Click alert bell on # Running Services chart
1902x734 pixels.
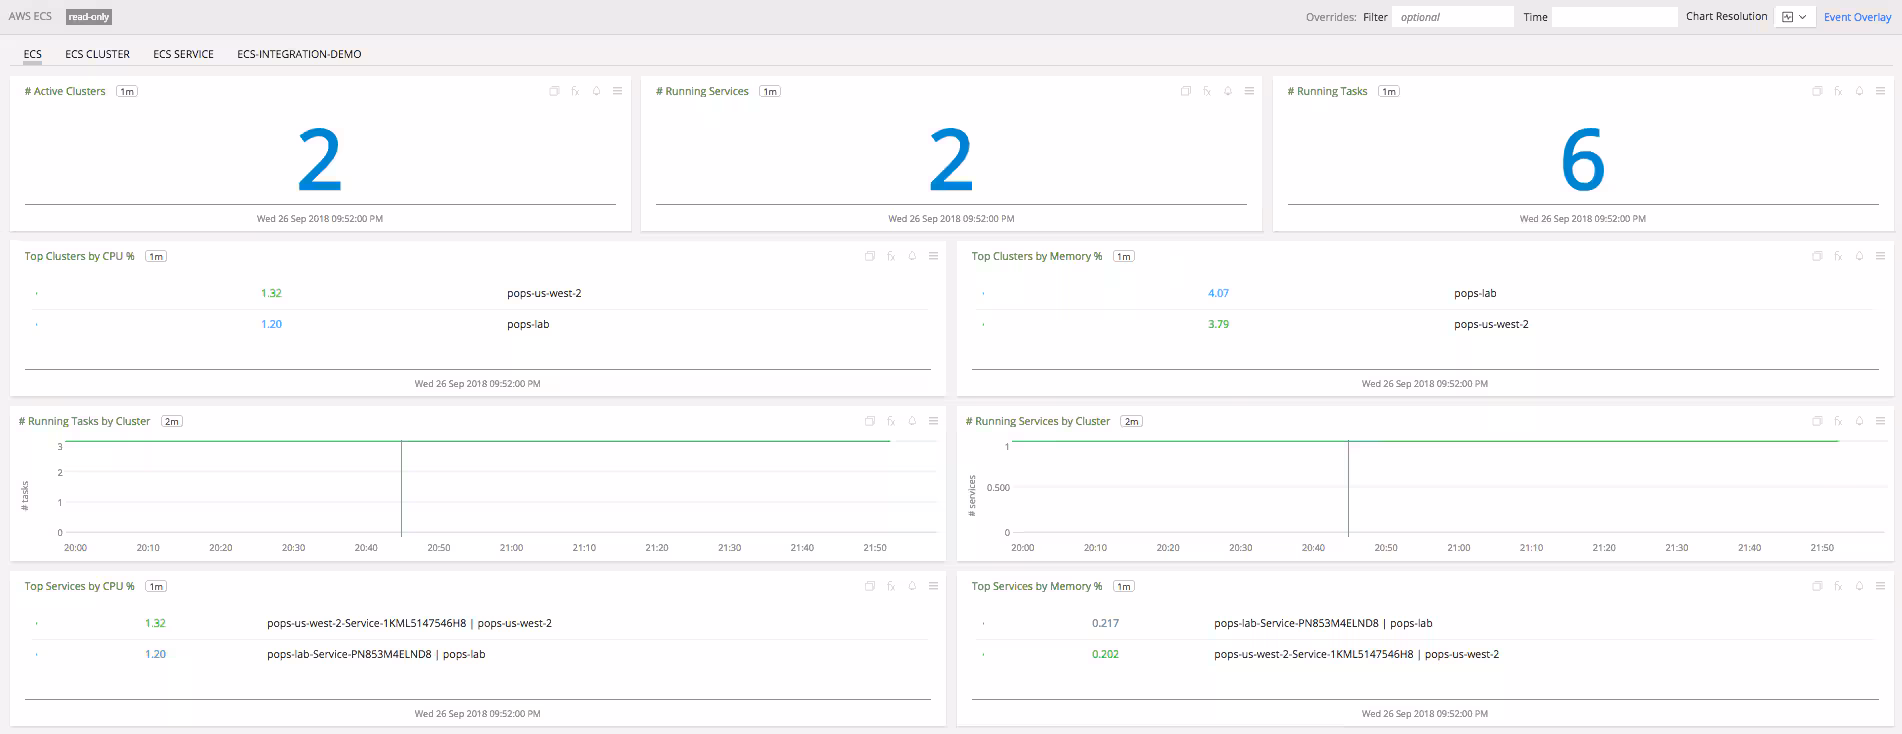tap(1228, 91)
